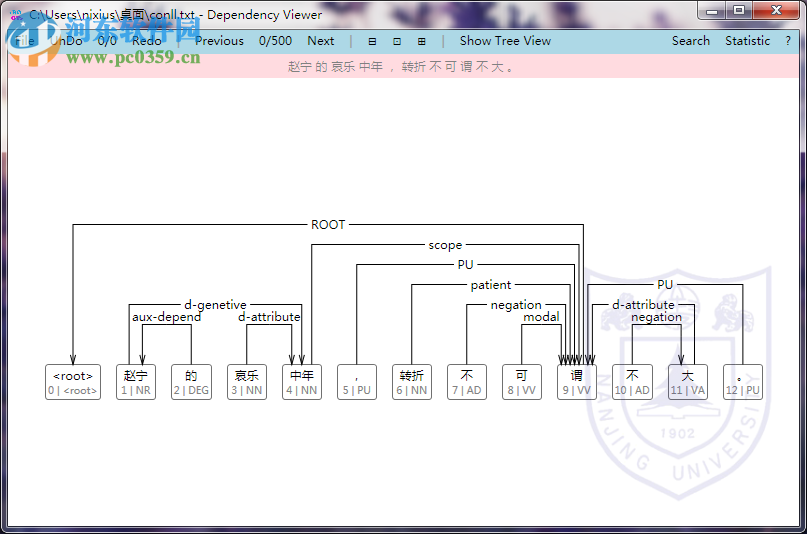Image resolution: width=807 pixels, height=534 pixels.
Task: Select the word node 赵宁 NR
Action: pyautogui.click(x=136, y=382)
